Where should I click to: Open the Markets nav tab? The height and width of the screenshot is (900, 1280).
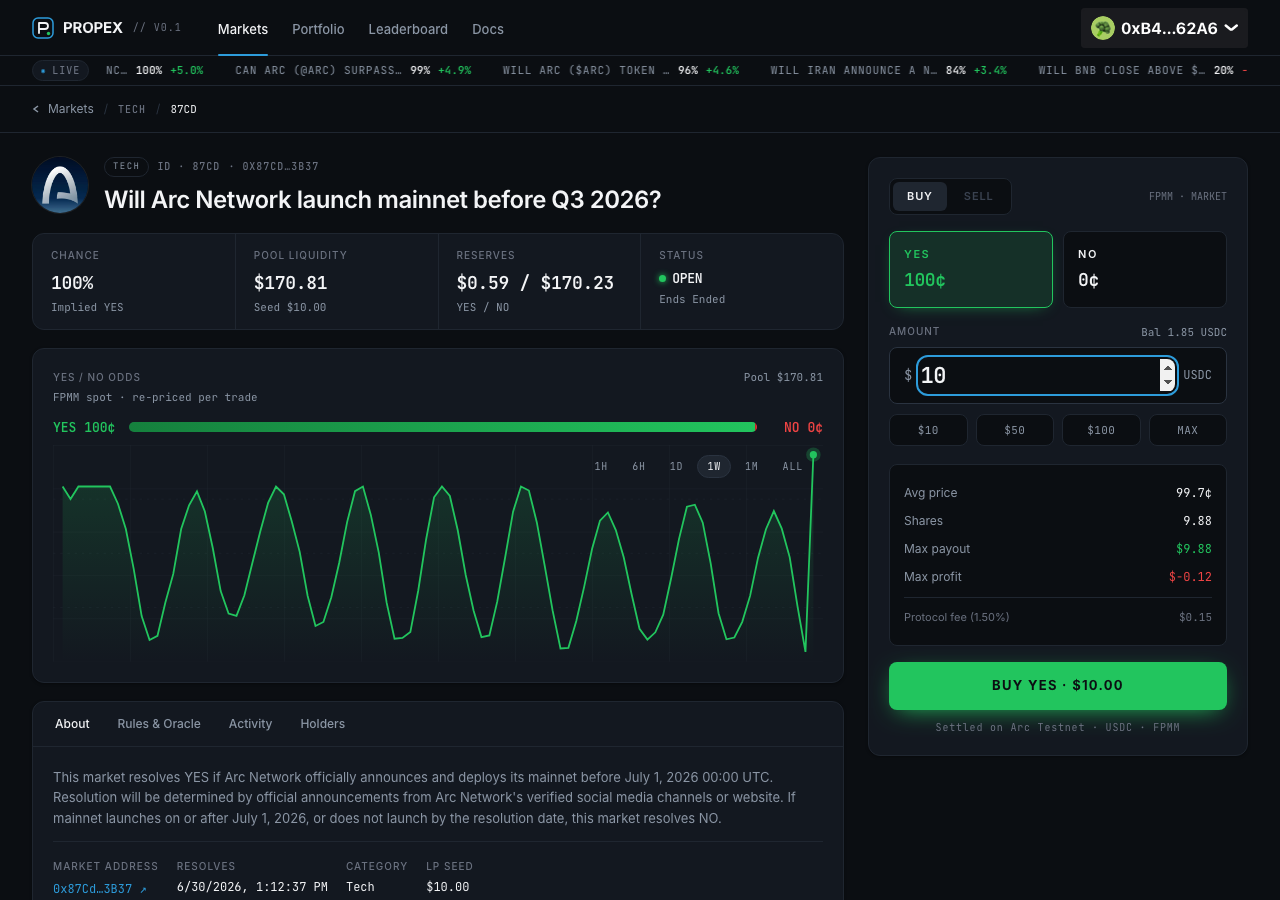(243, 29)
